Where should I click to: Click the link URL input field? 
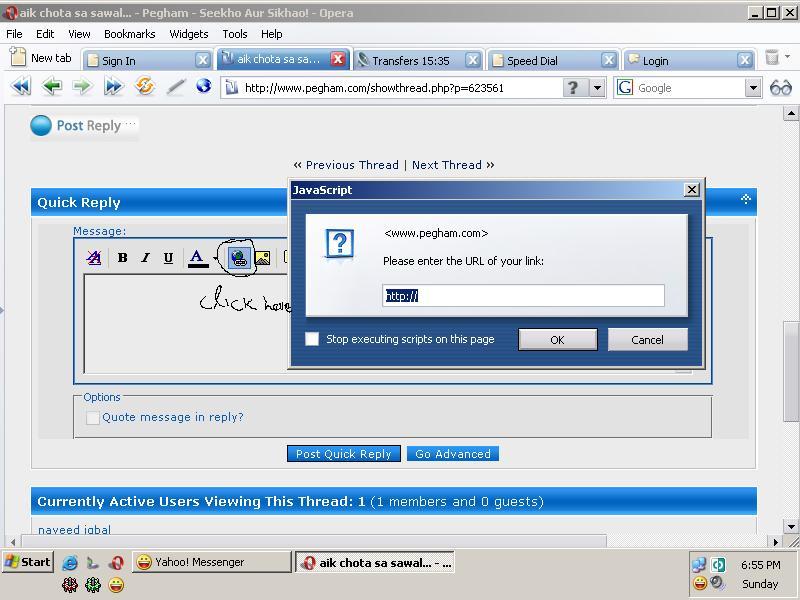tap(523, 295)
